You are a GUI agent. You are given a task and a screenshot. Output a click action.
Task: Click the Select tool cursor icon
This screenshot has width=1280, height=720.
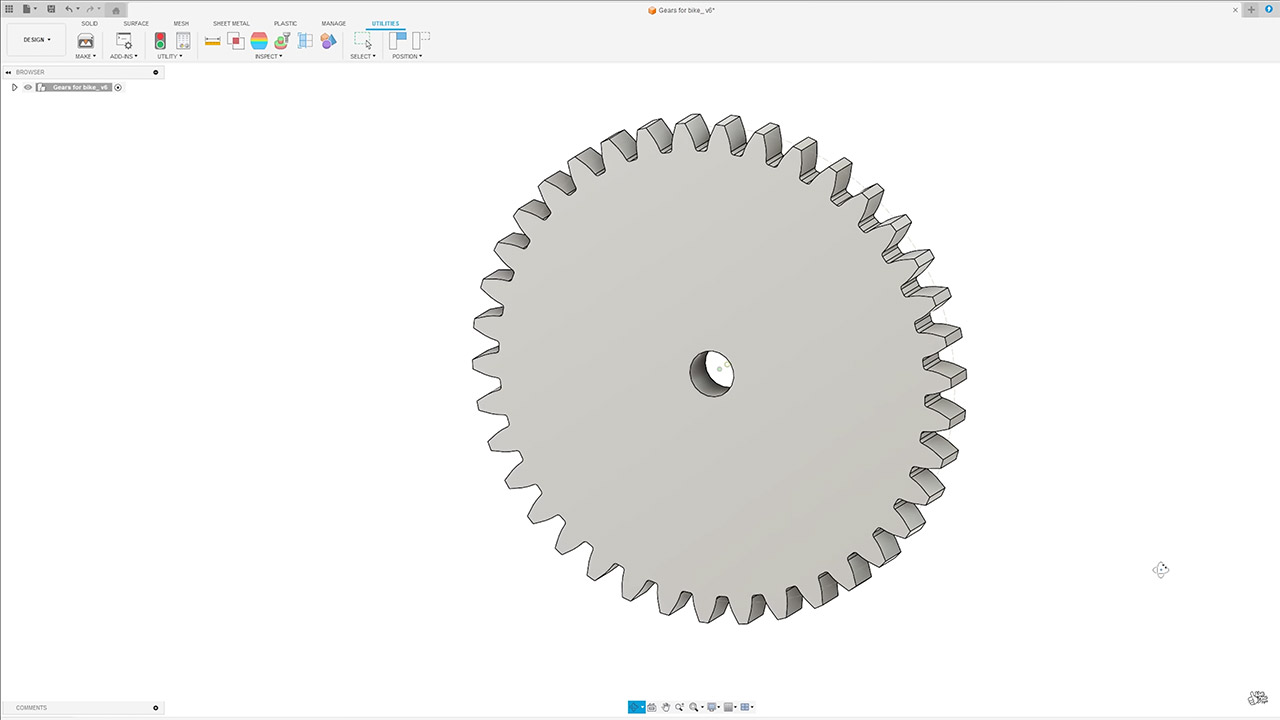click(x=362, y=41)
